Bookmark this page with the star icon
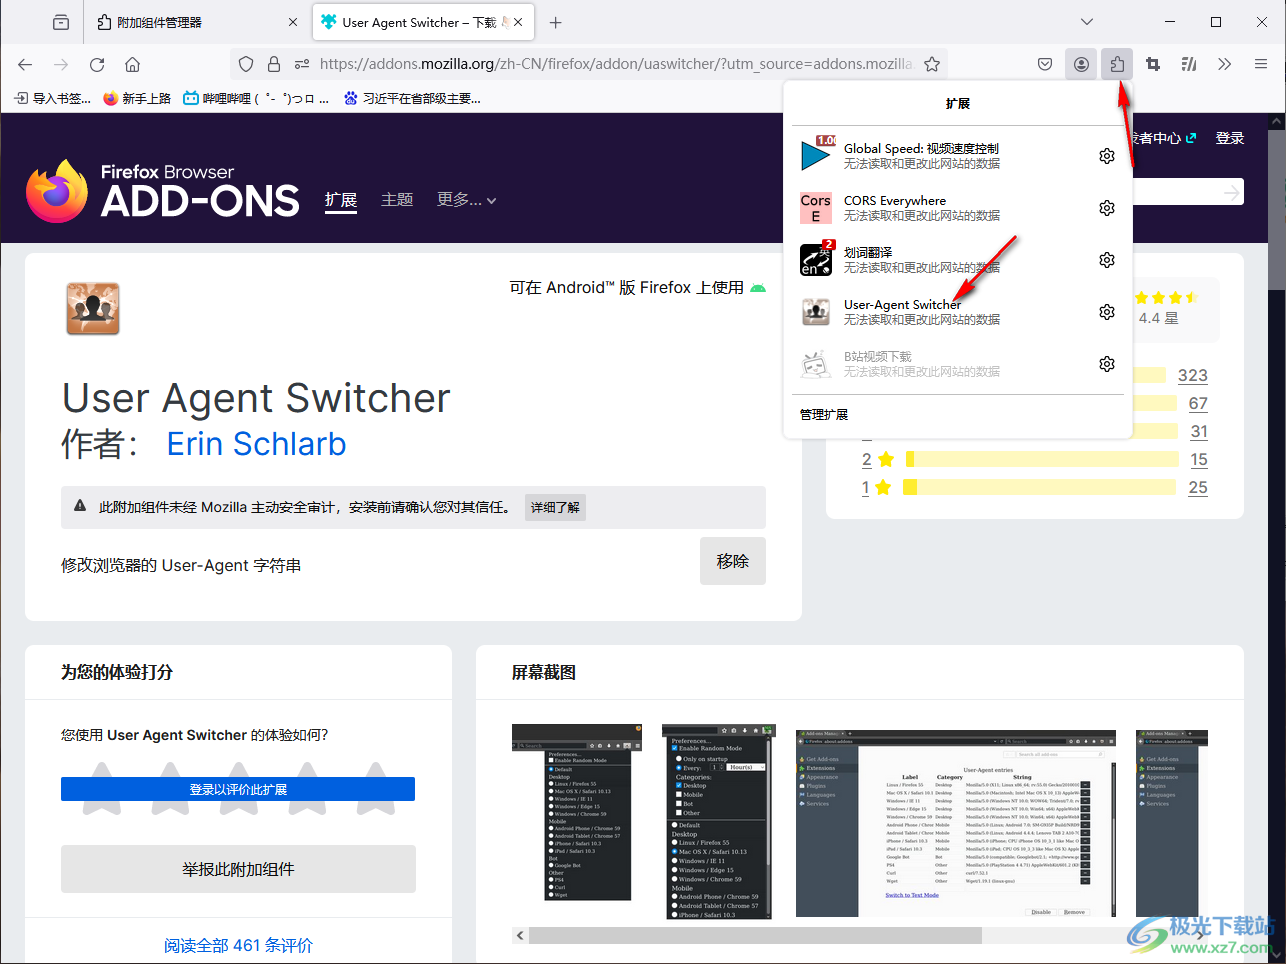Viewport: 1286px width, 964px height. pyautogui.click(x=932, y=64)
